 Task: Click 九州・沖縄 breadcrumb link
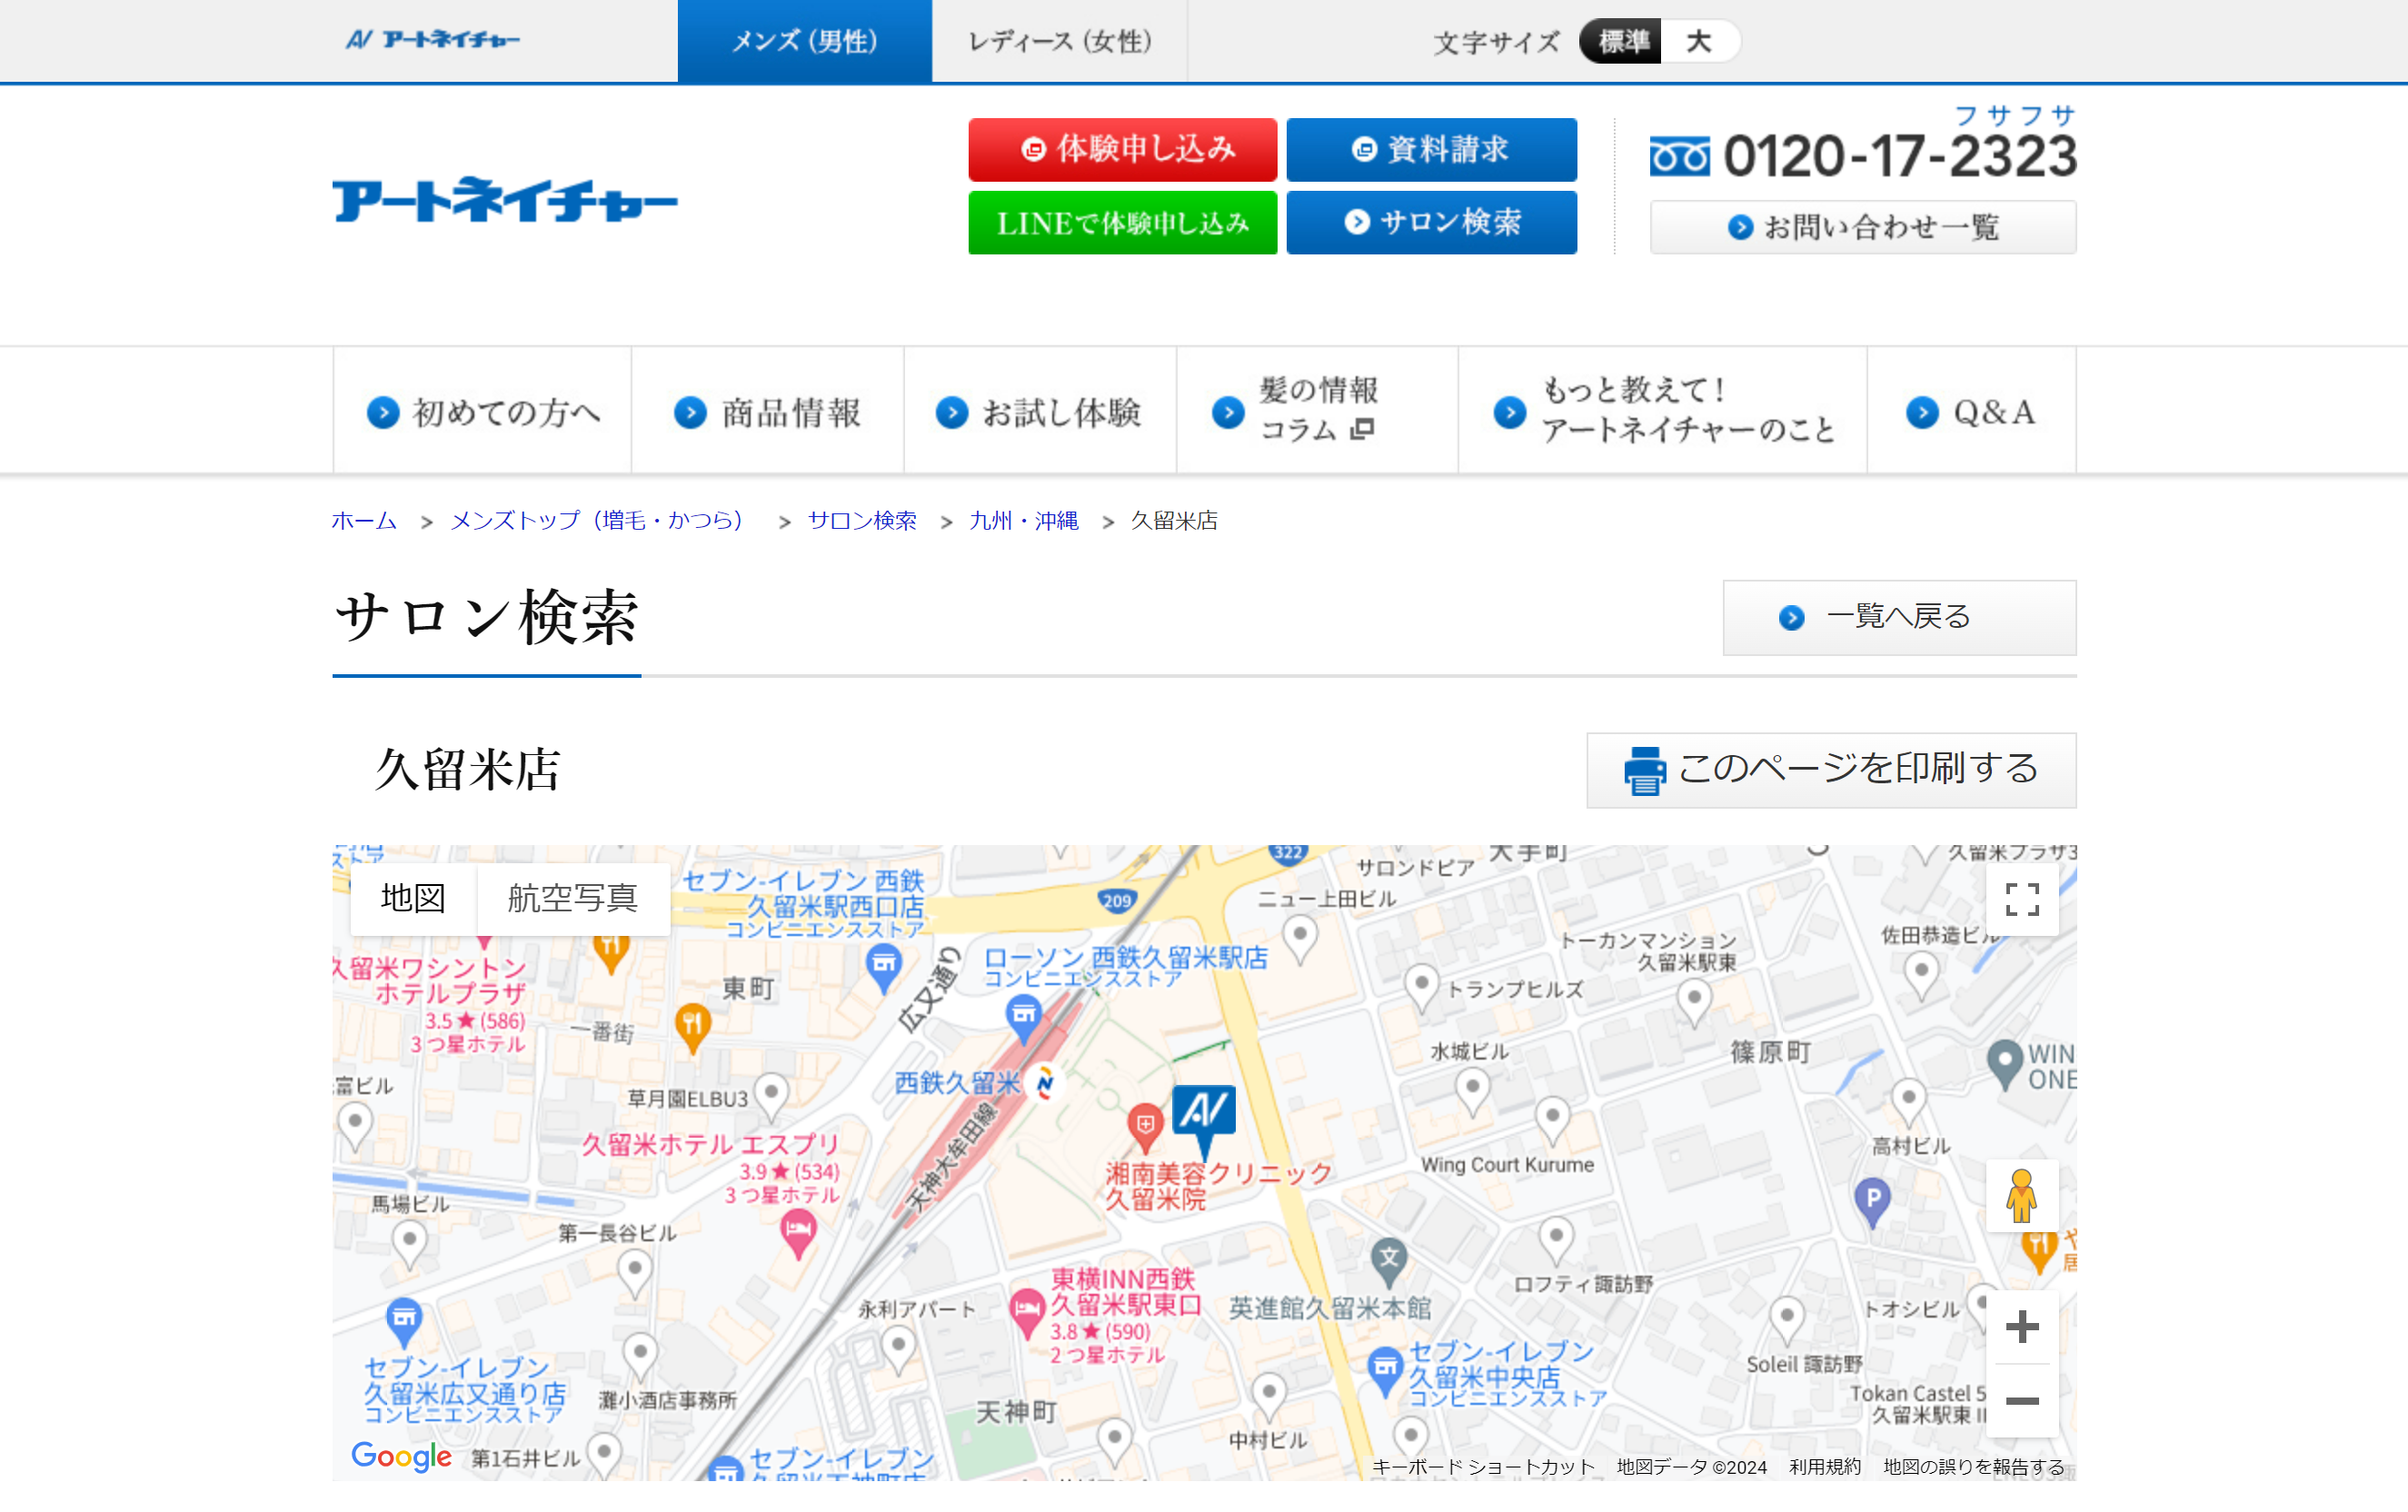pos(1024,521)
